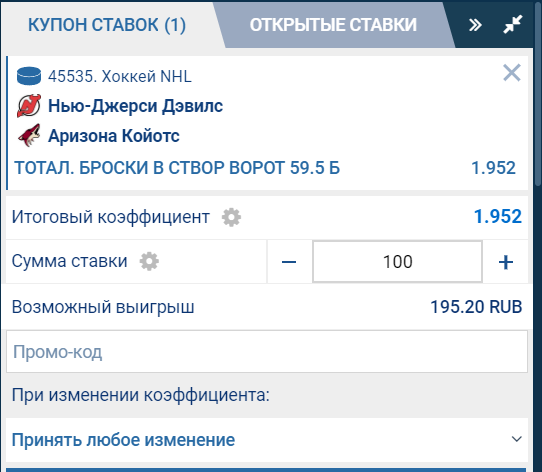Remove the bet using the X icon
This screenshot has width=542, height=472.
tap(512, 73)
